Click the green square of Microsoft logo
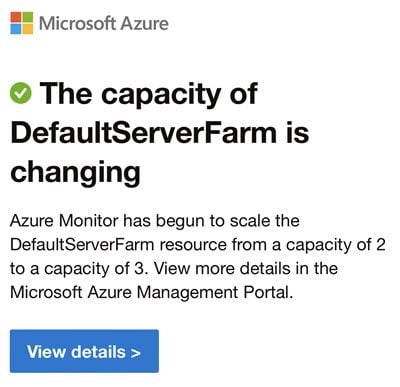The image size is (400, 387). 28,17
